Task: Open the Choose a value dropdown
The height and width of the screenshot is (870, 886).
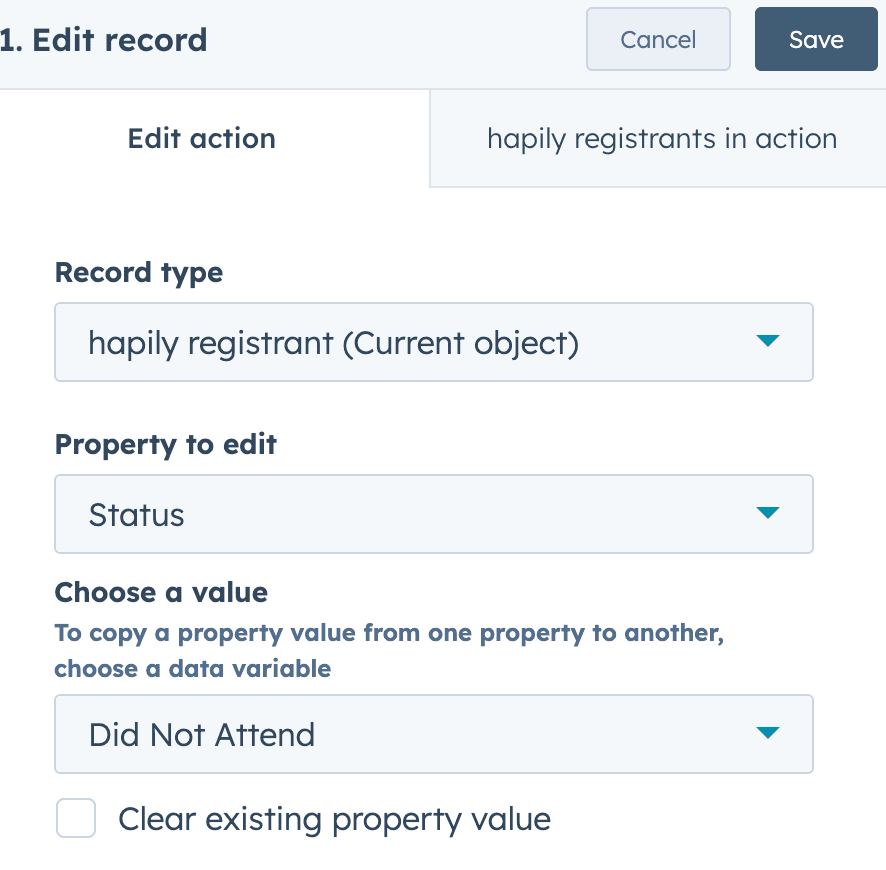Action: tap(433, 735)
